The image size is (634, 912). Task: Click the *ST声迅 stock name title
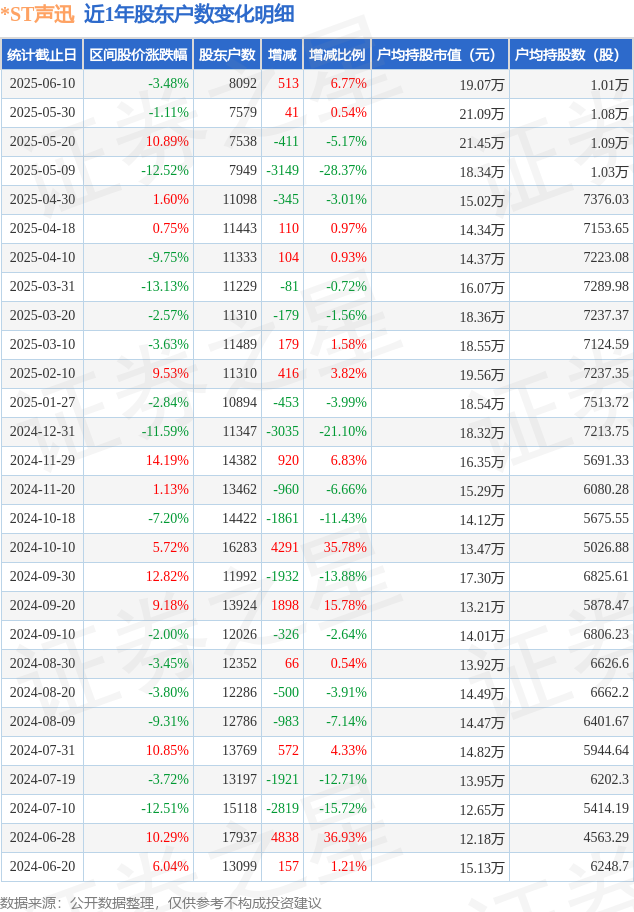point(38,15)
